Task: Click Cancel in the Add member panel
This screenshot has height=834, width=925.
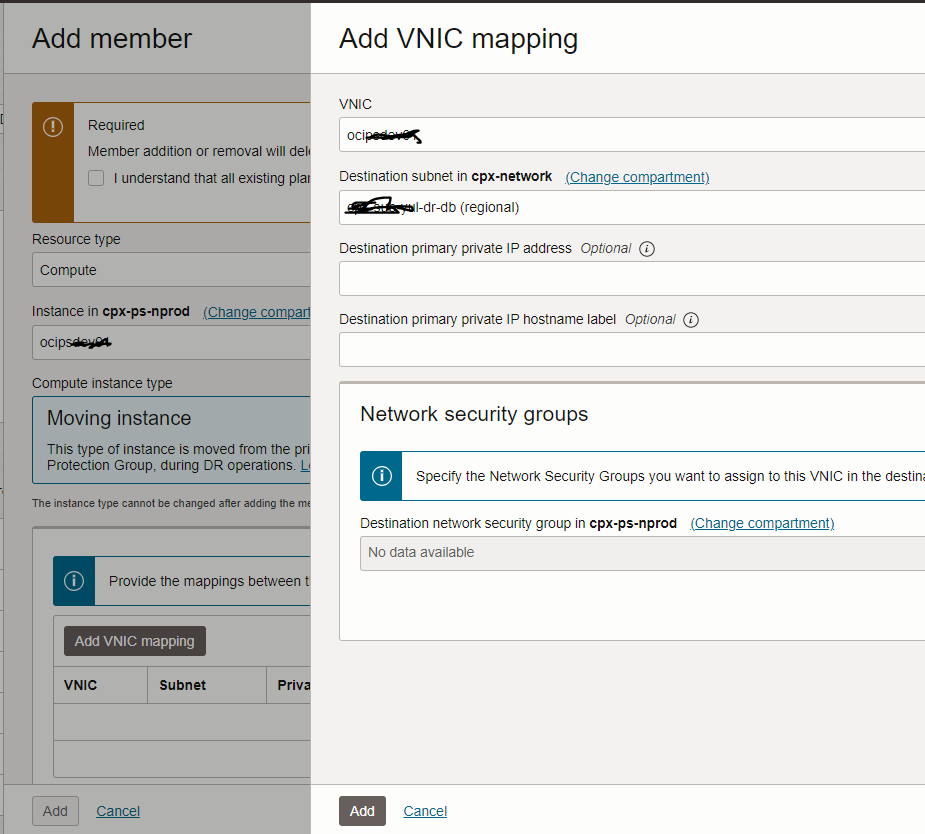Action: point(118,811)
